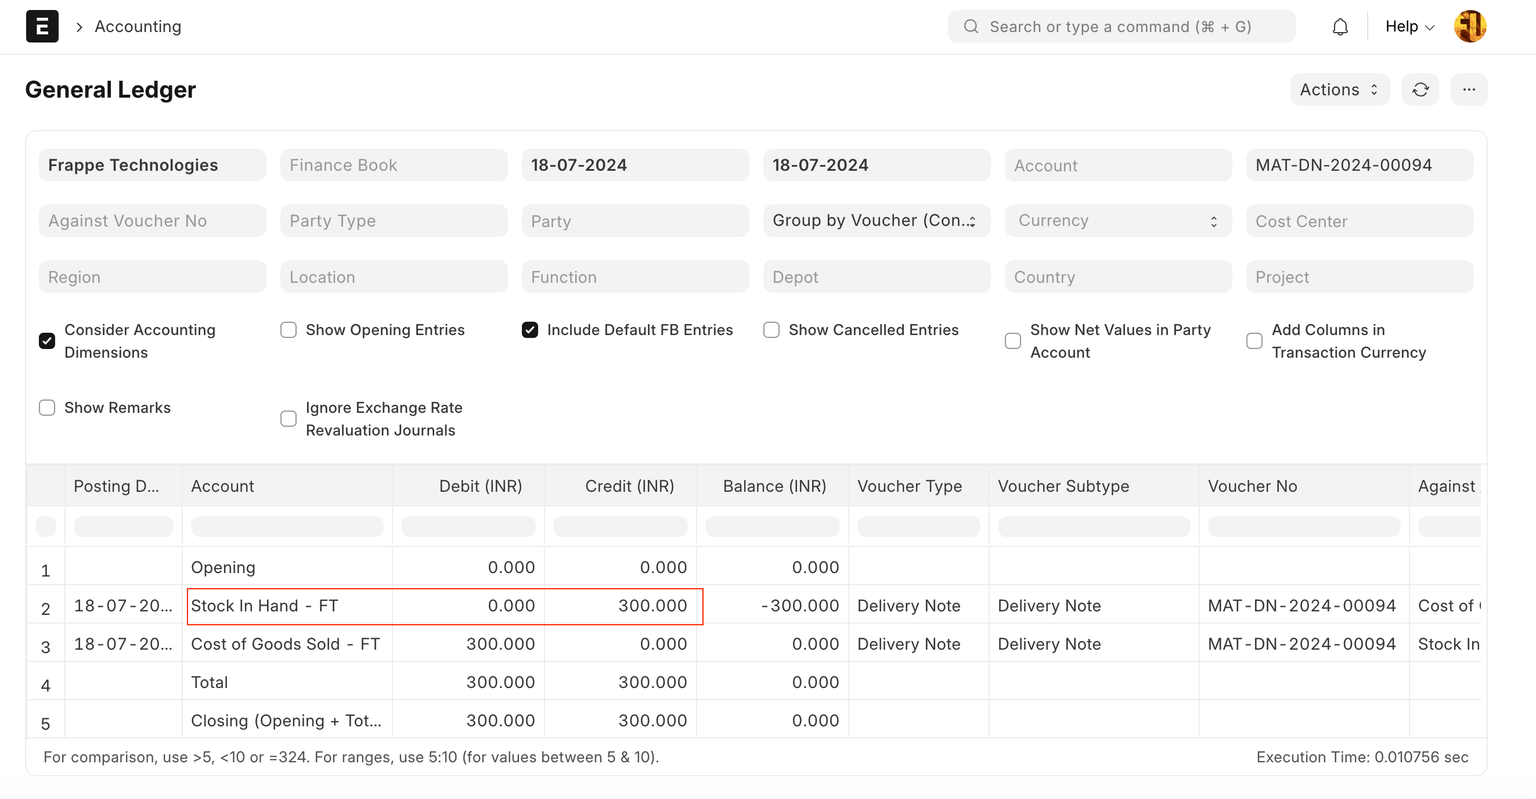The width and height of the screenshot is (1536, 799).
Task: Enable Show Opening Entries checkbox
Action: coord(289,330)
